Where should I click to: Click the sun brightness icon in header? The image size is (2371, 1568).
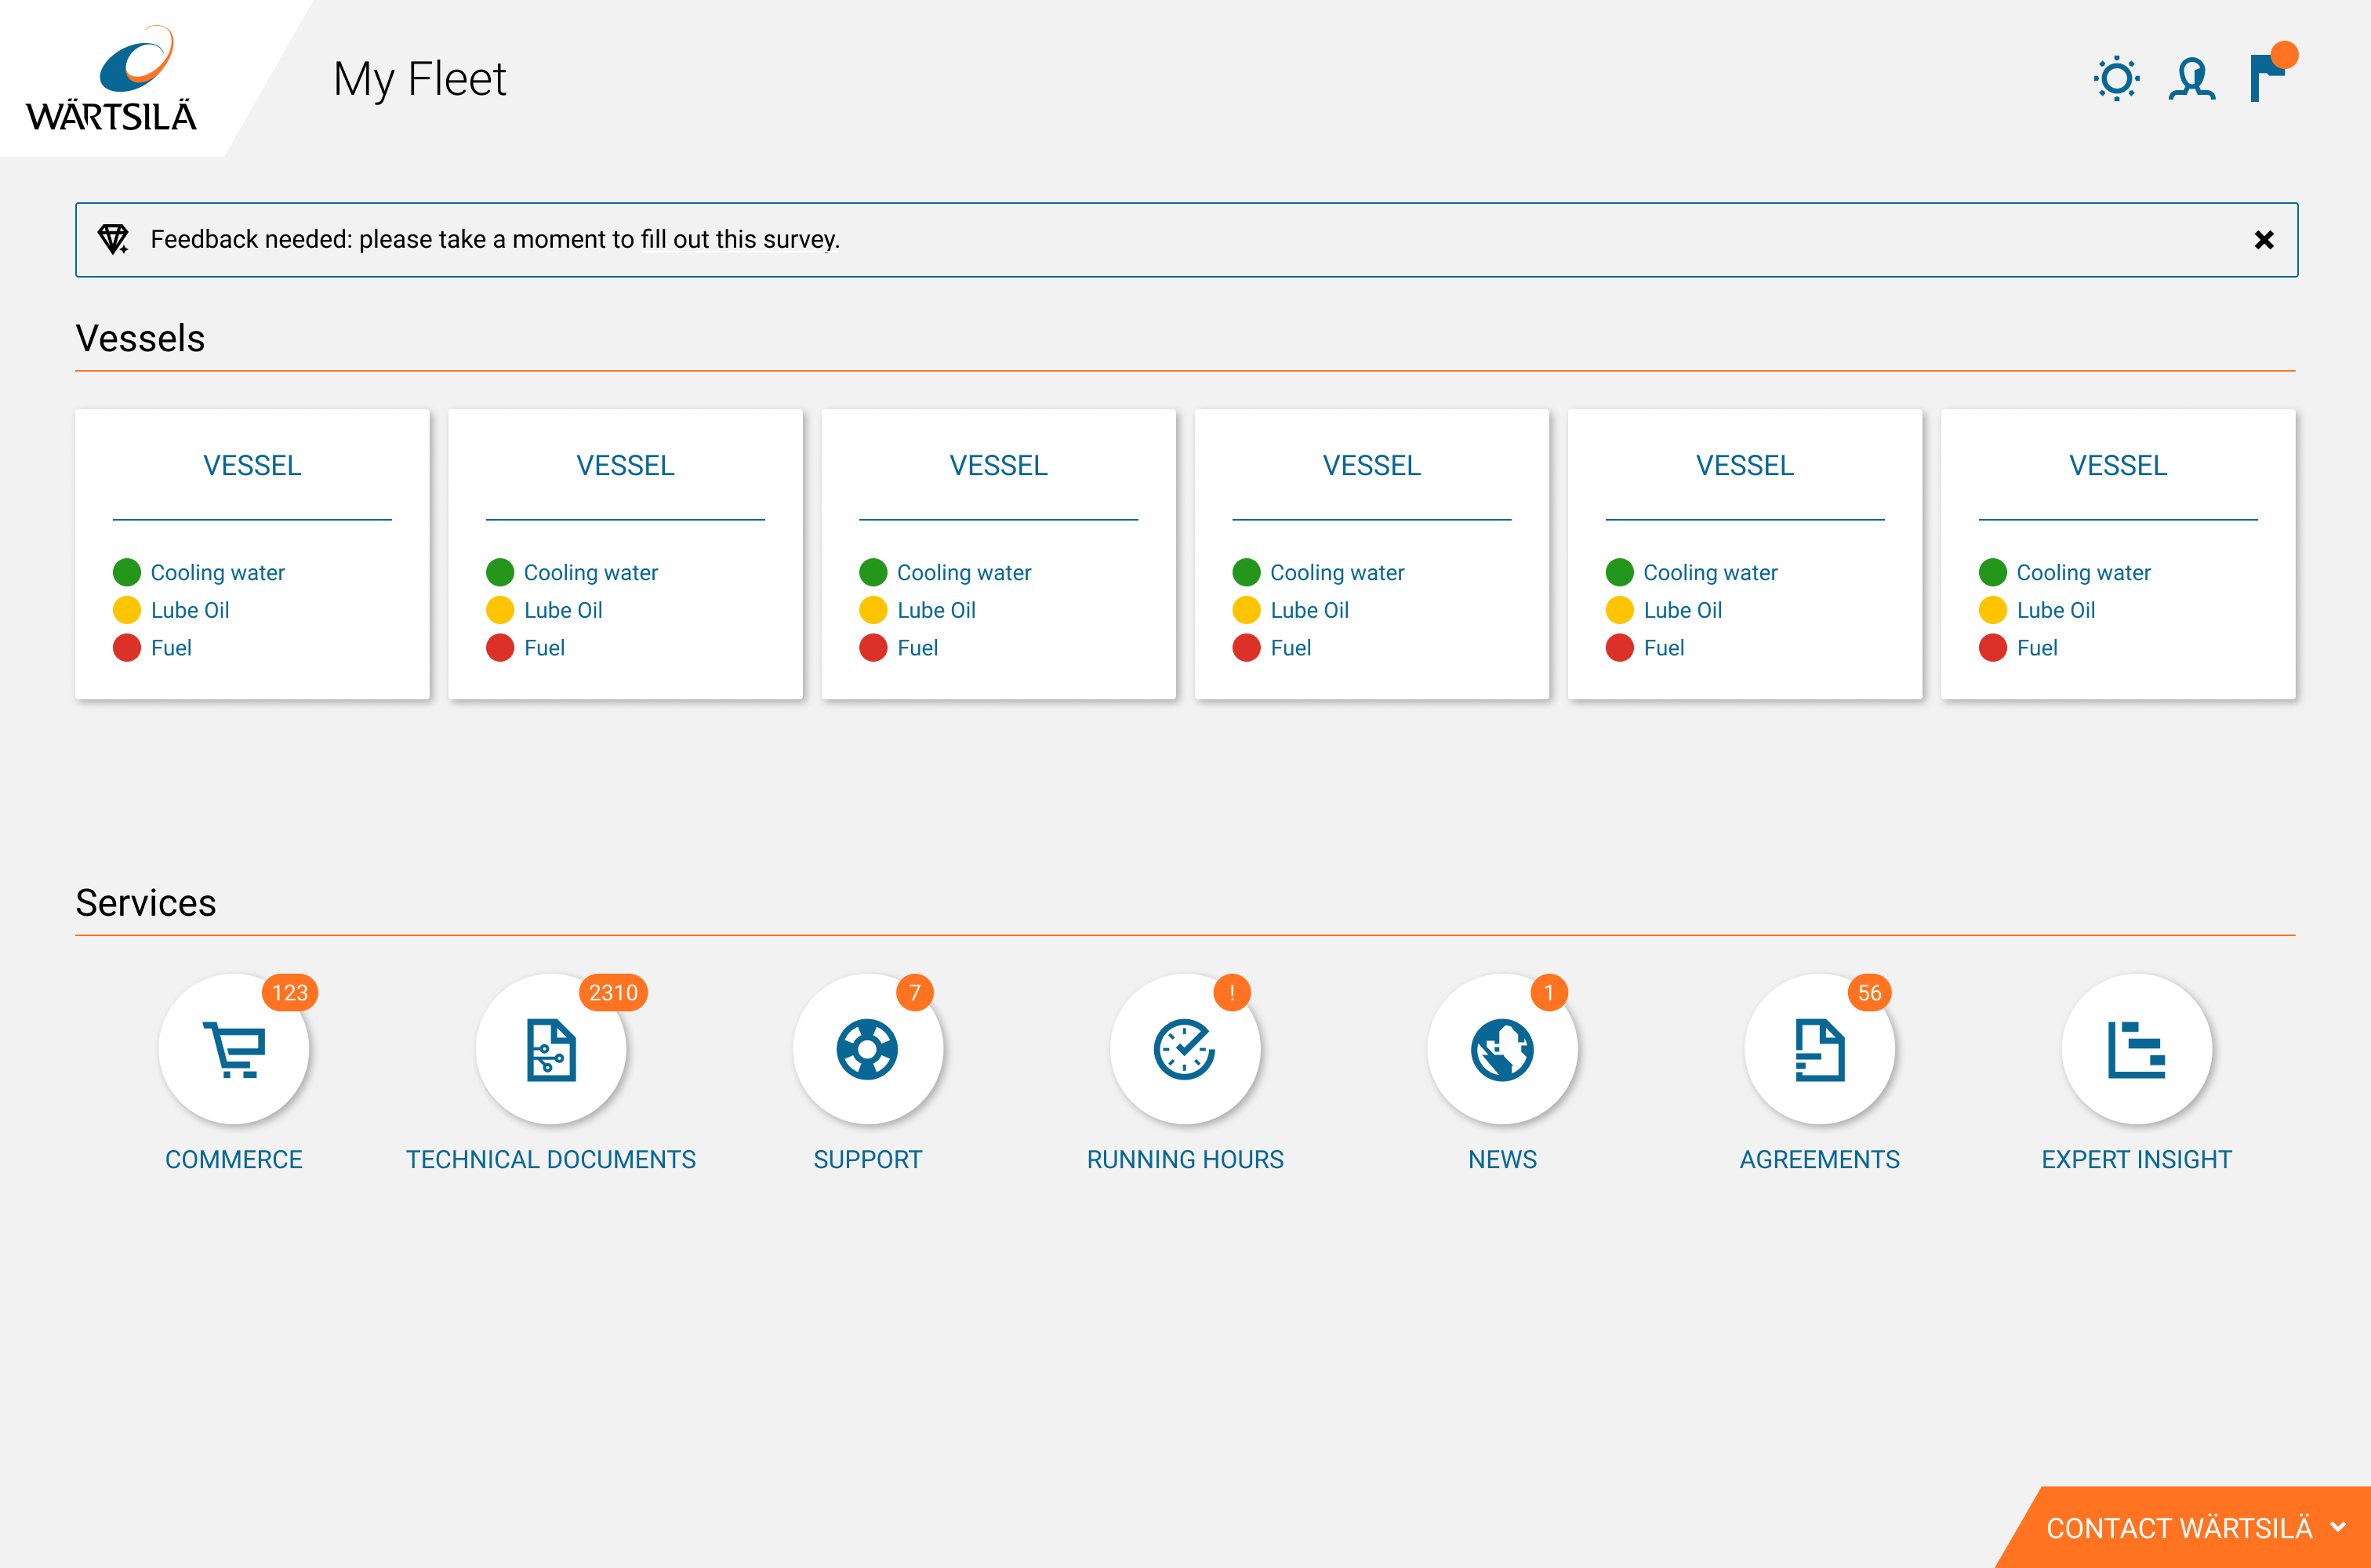(x=2116, y=79)
